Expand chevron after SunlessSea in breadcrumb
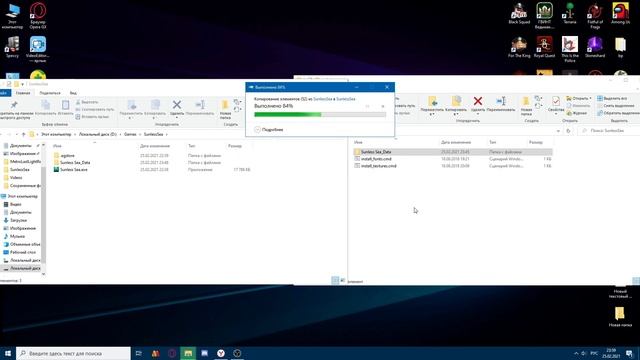640x360 pixels. 167,134
